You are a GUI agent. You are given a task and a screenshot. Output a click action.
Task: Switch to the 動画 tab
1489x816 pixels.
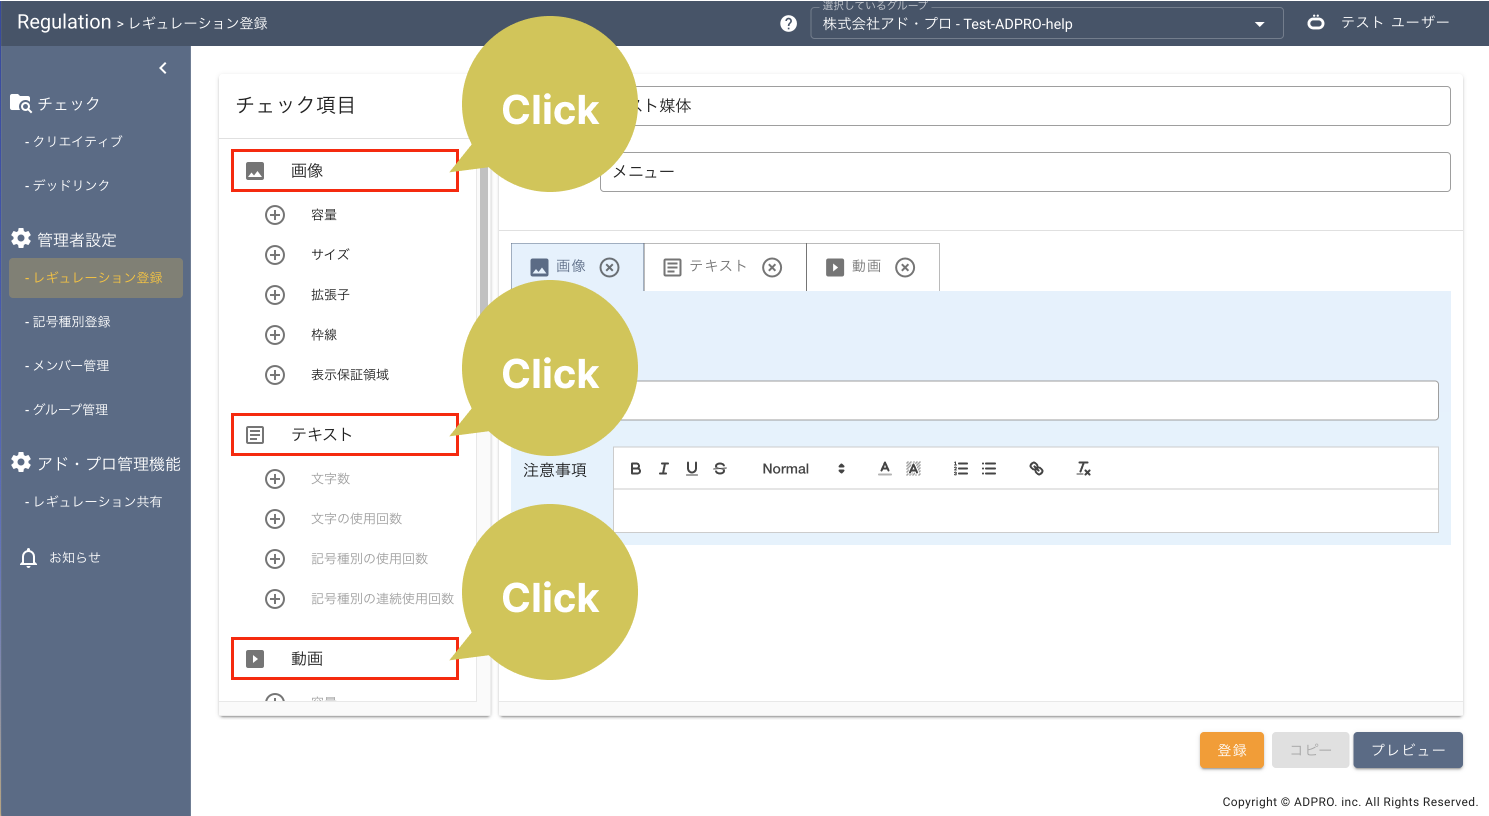tap(855, 267)
